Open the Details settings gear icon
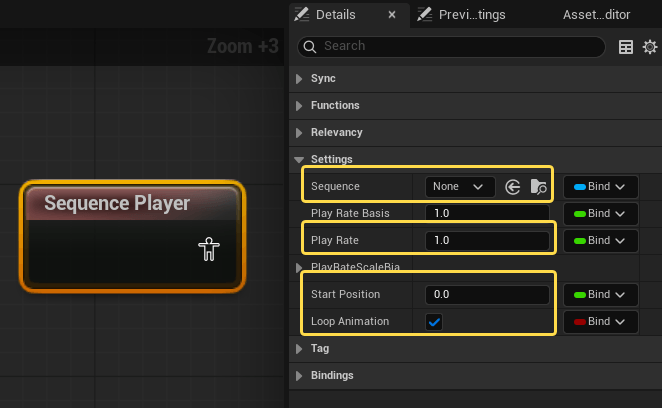This screenshot has width=662, height=408. point(650,47)
